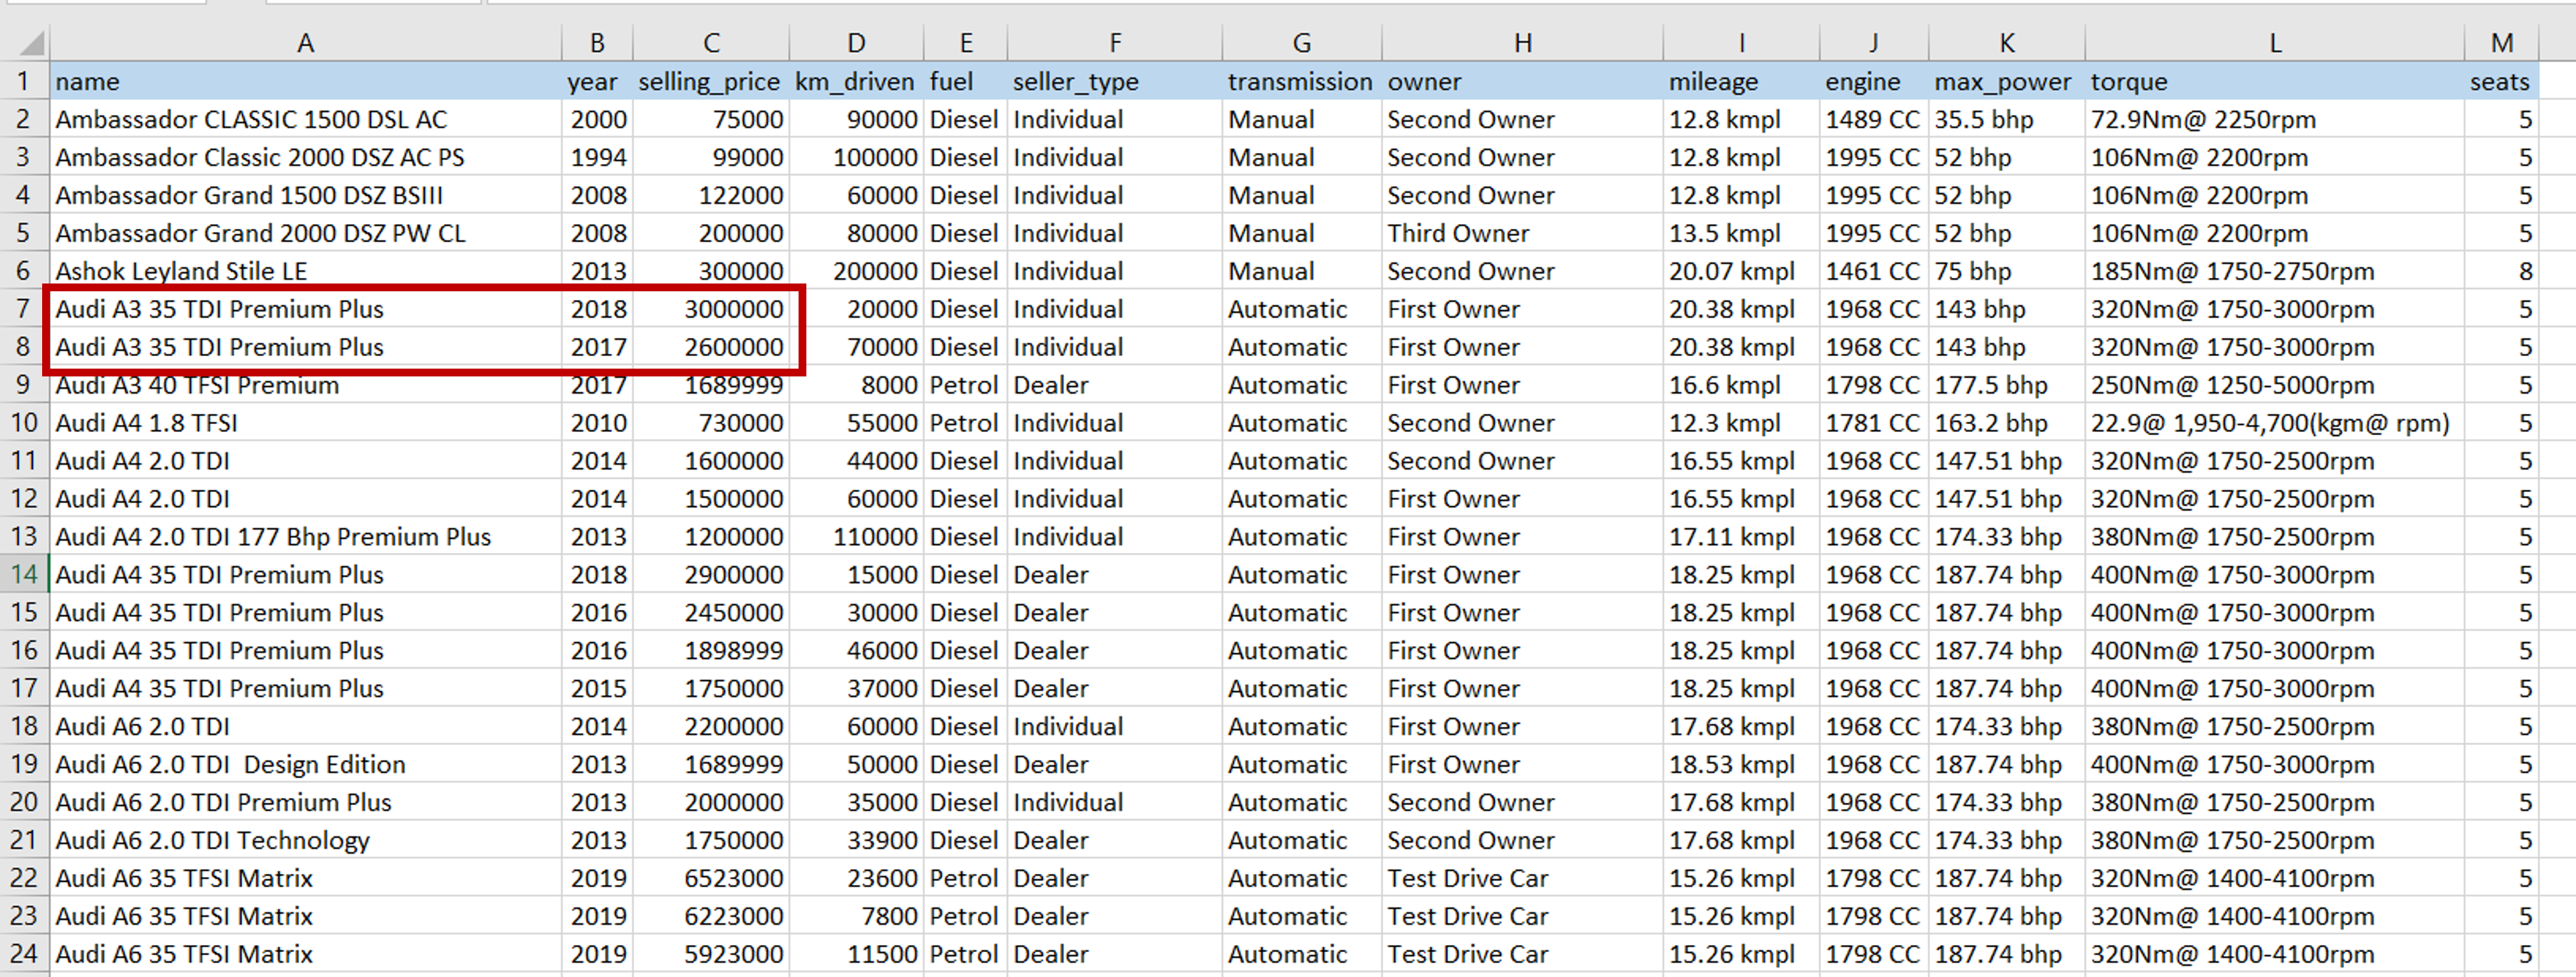Select max_power '177.5 bhp' cell
The height and width of the screenshot is (977, 2576).
click(x=2007, y=385)
